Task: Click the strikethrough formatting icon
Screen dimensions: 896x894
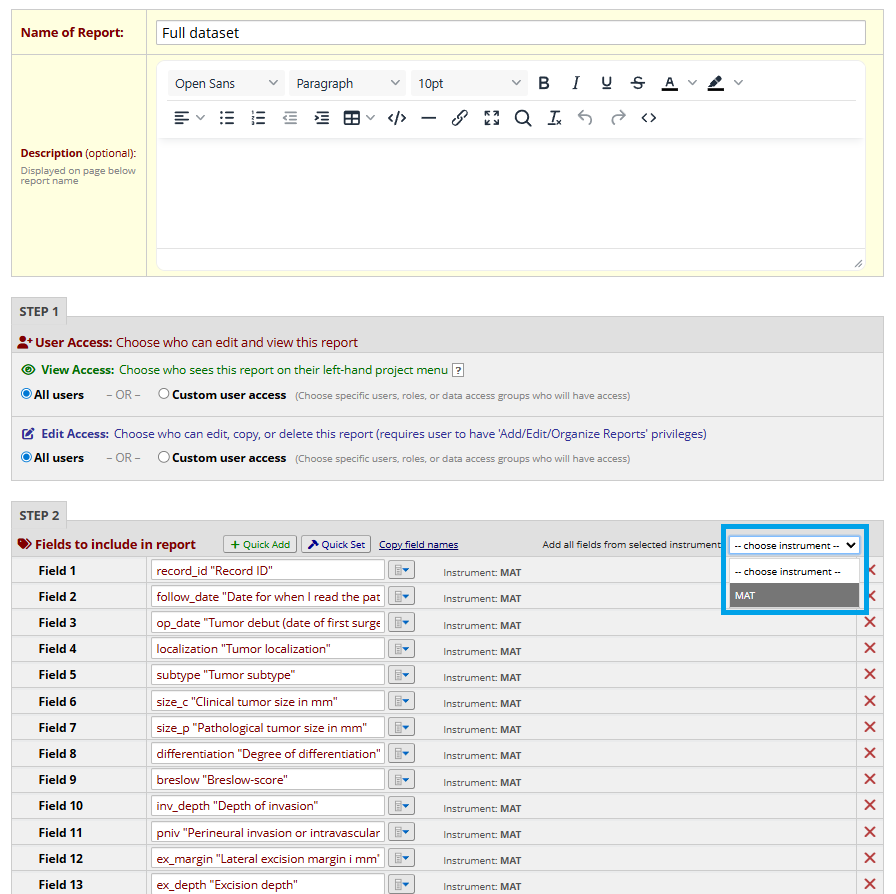Action: pyautogui.click(x=638, y=83)
